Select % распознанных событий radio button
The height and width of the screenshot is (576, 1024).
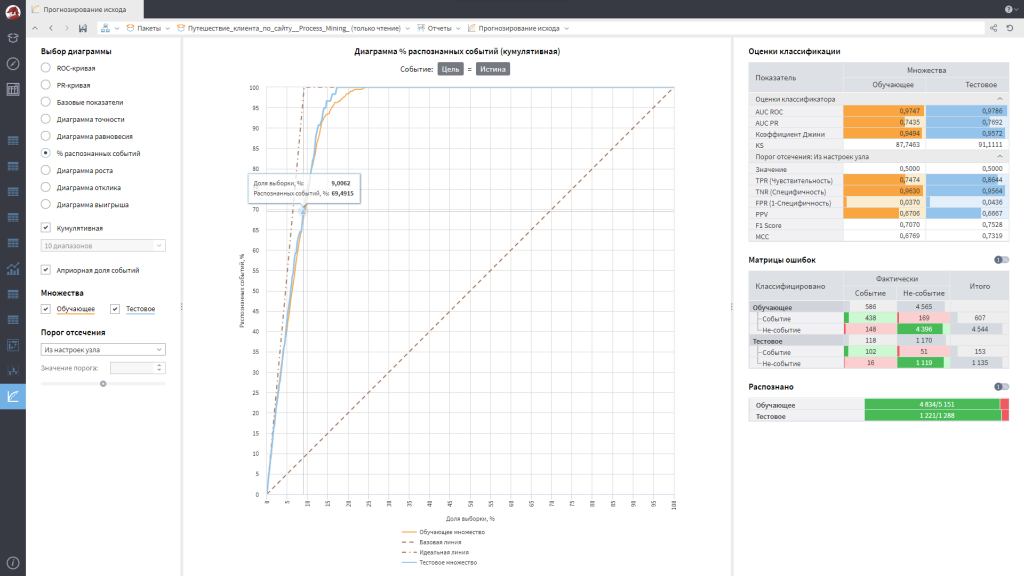tap(46, 153)
